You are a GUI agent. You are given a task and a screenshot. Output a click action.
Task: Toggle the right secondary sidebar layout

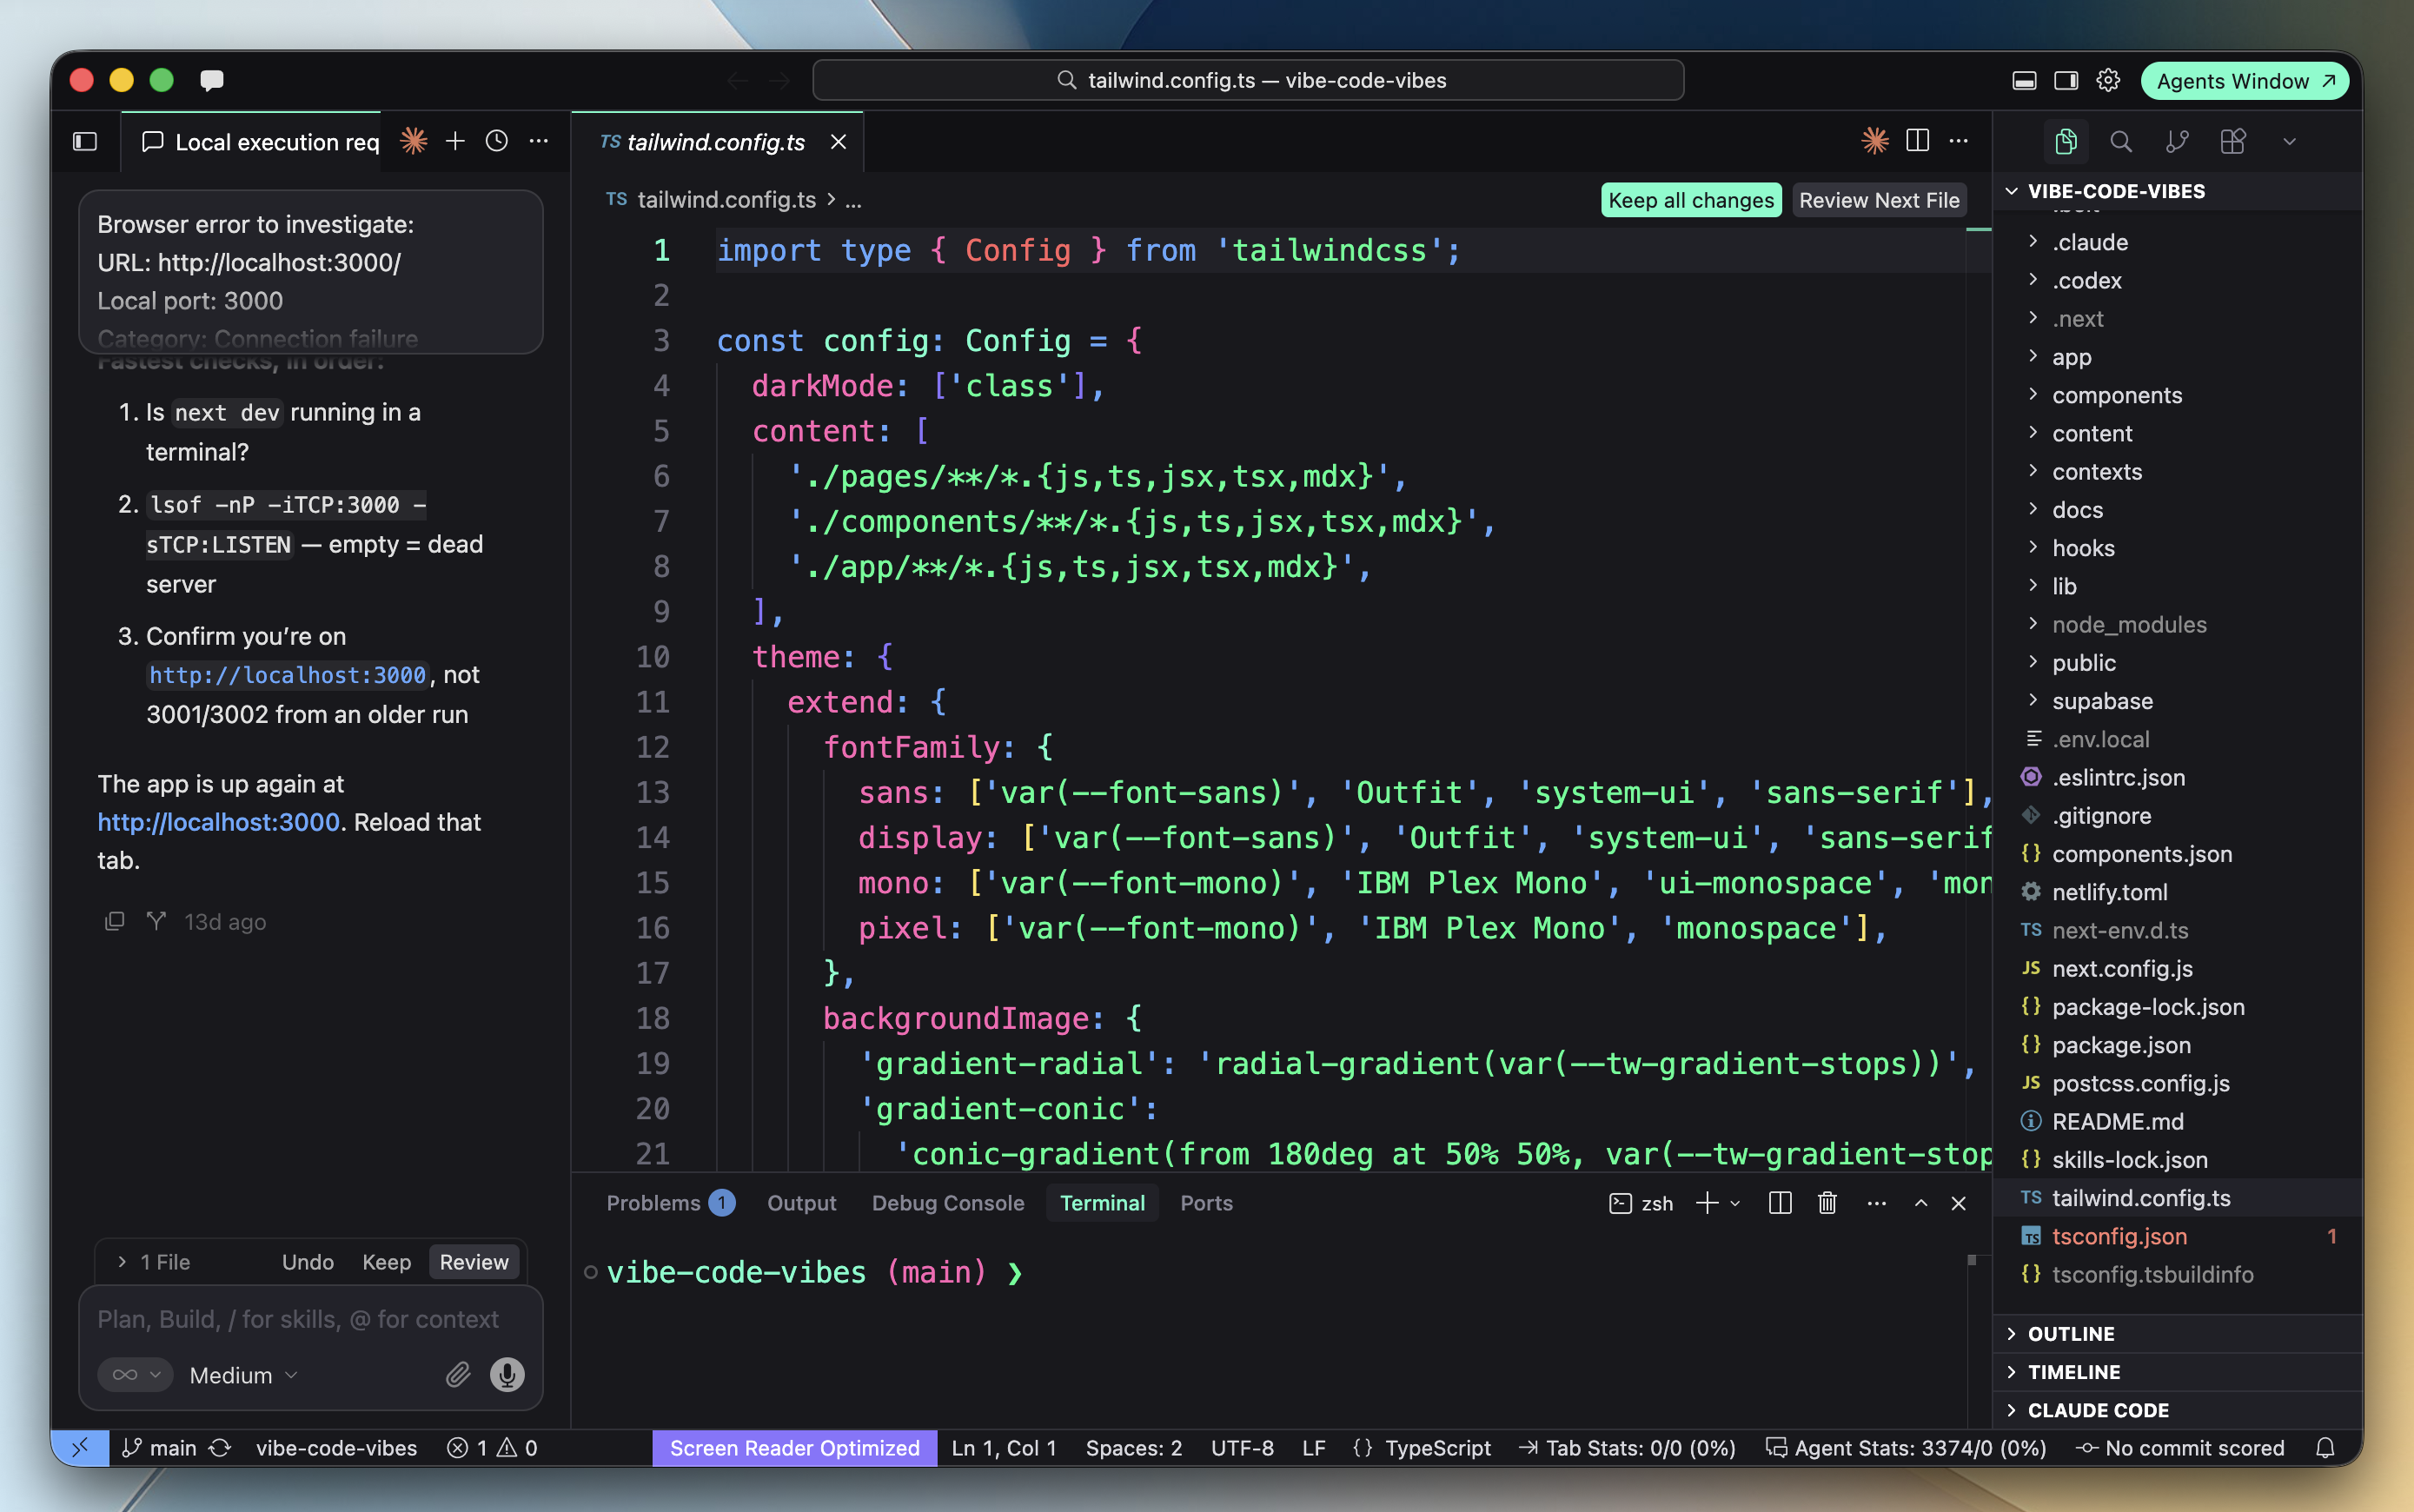tap(2066, 81)
